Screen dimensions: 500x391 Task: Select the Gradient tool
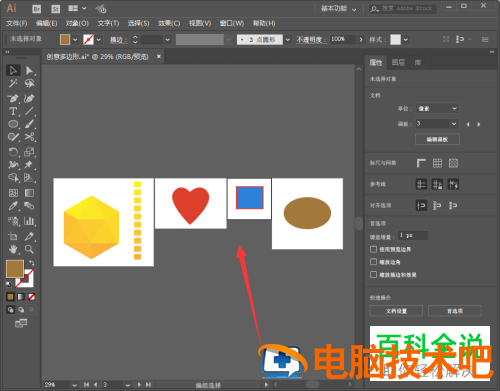[29, 193]
